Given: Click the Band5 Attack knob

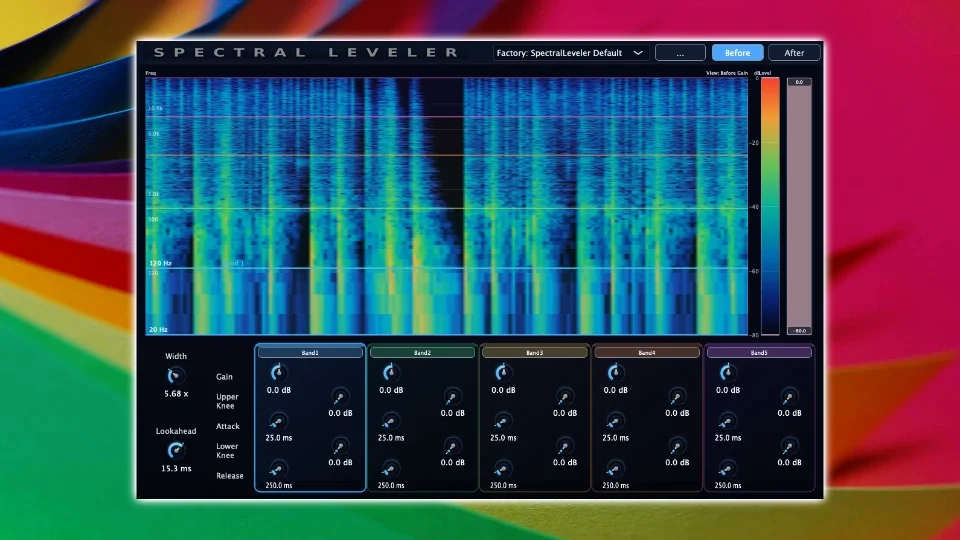Looking at the screenshot, I should (x=727, y=422).
